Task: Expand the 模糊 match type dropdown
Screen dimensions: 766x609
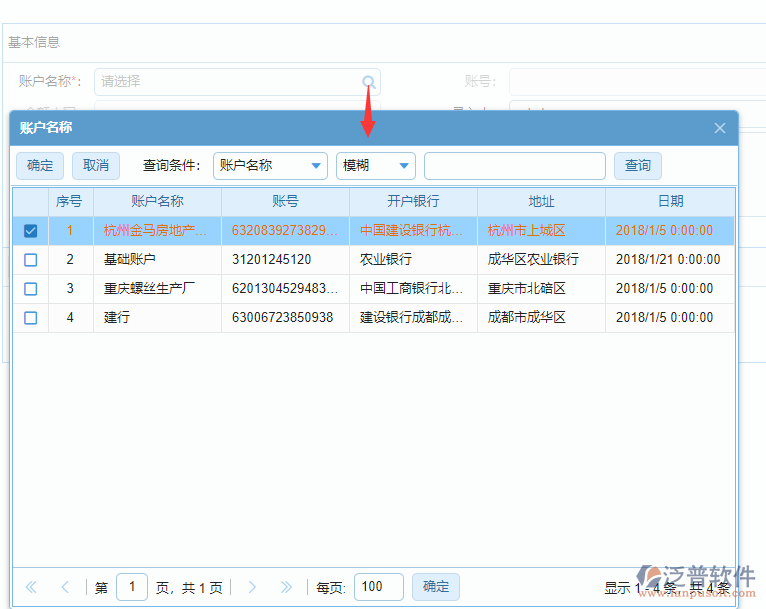Action: 376,166
